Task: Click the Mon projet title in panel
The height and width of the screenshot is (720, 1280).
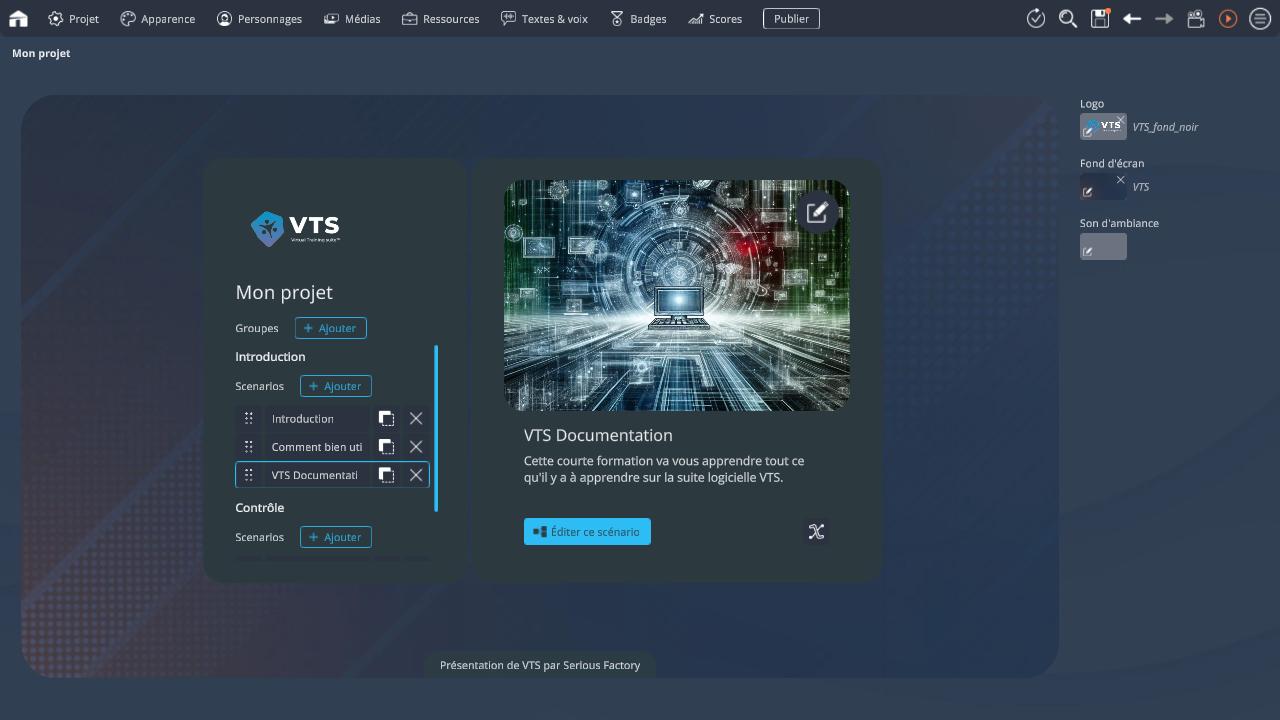Action: [x=284, y=292]
